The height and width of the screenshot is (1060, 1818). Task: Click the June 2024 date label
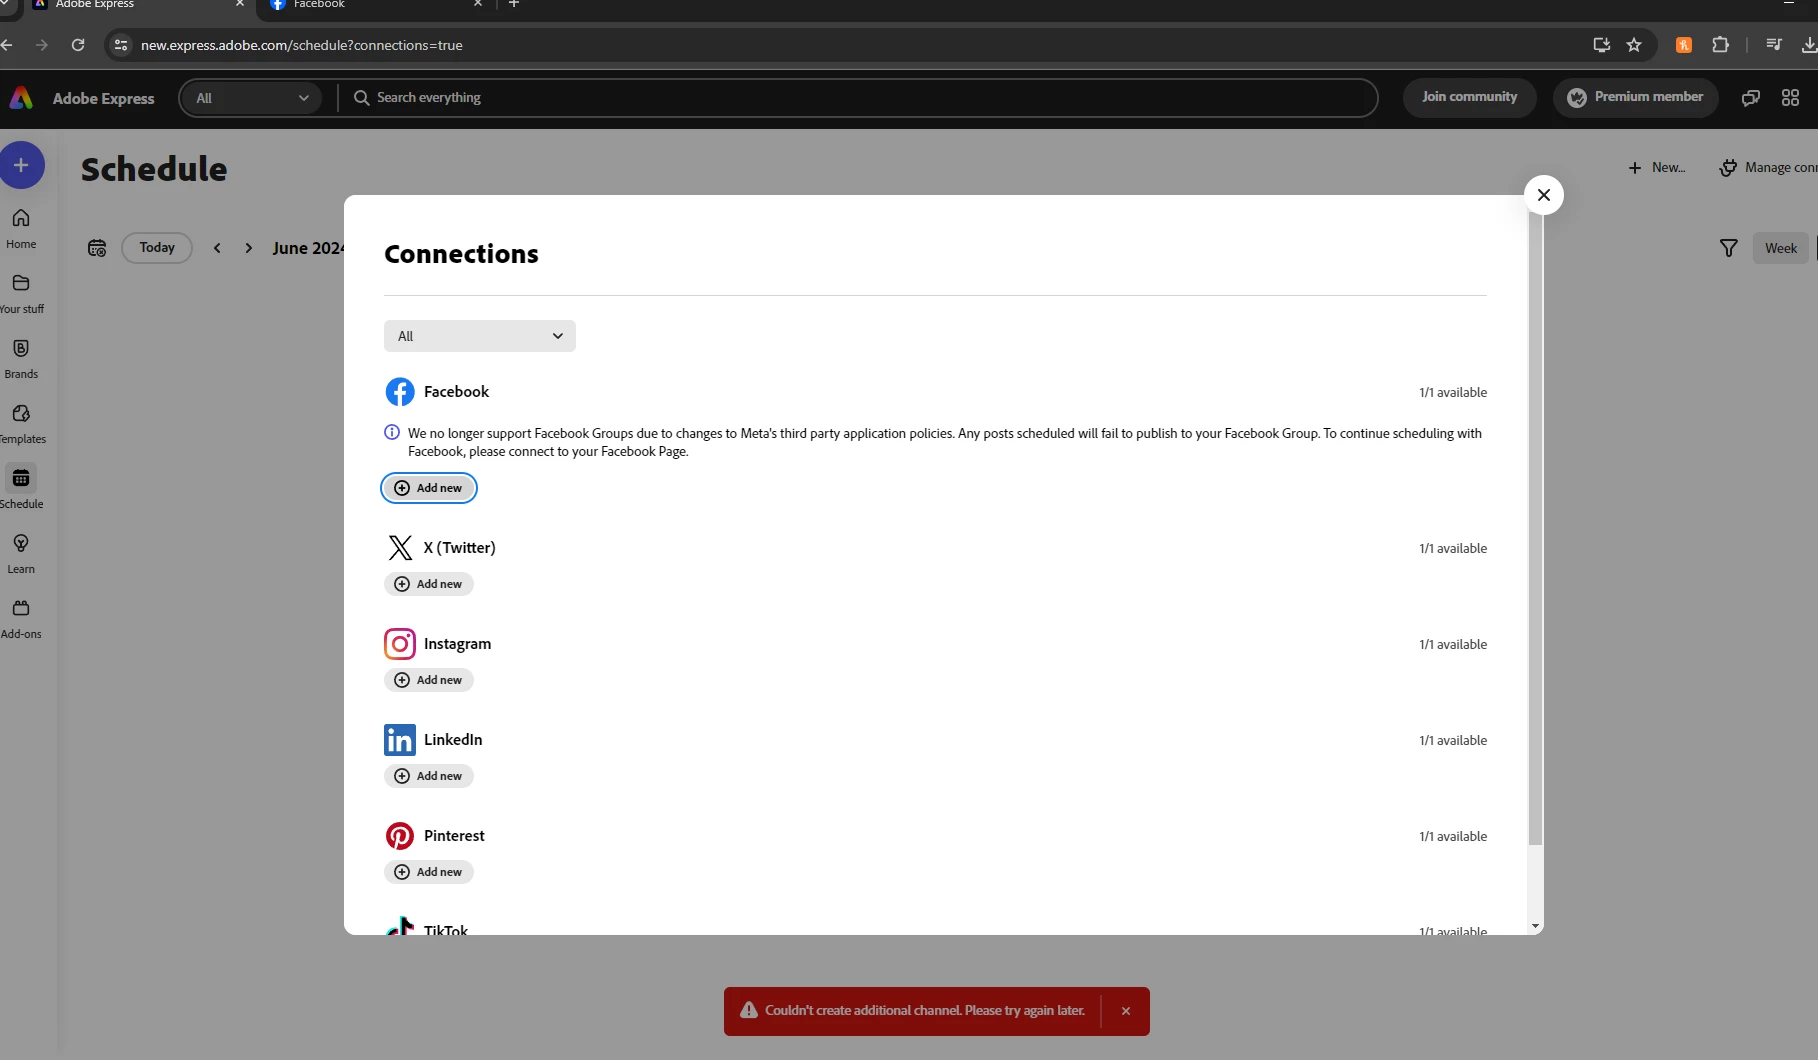click(308, 248)
